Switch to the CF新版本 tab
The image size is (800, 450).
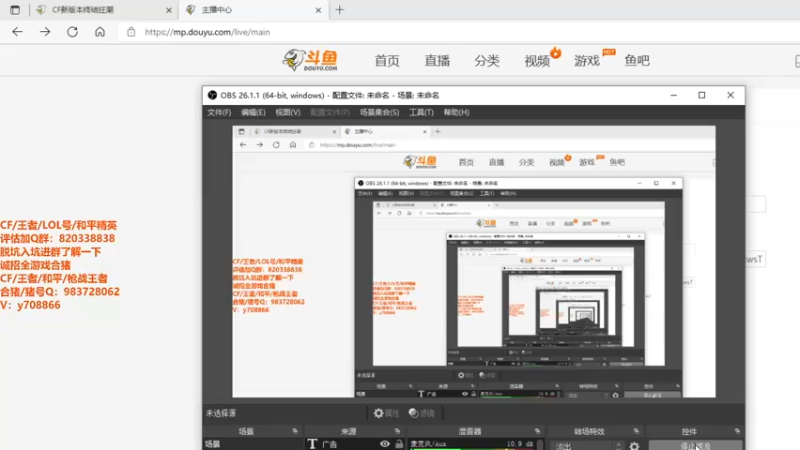pos(105,10)
